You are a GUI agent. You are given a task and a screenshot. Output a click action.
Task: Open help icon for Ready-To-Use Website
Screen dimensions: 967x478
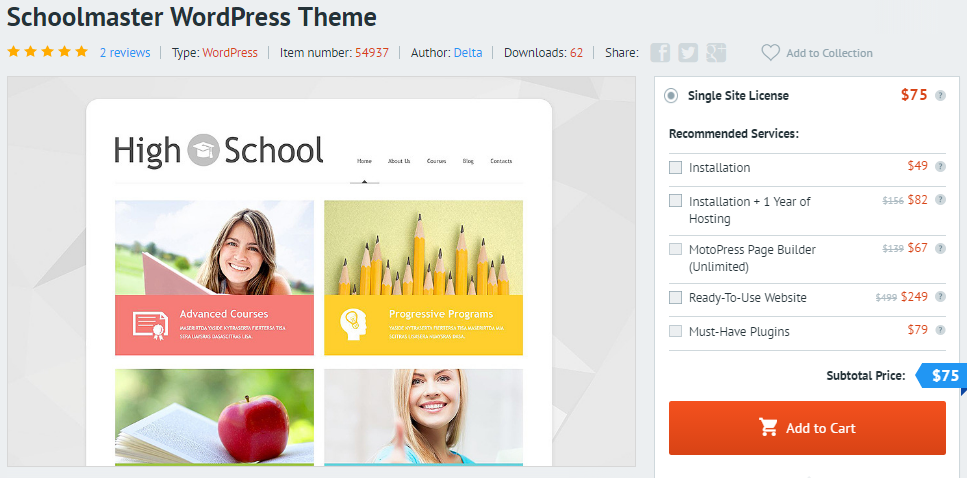coord(940,297)
